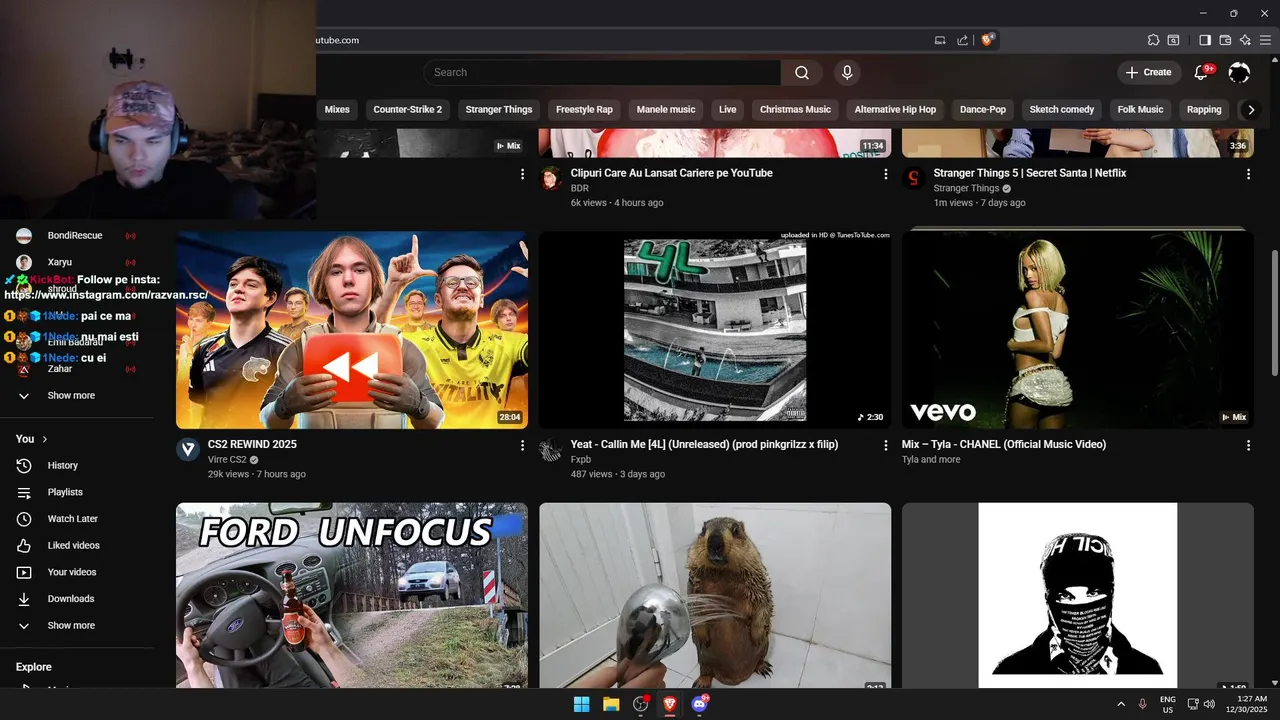This screenshot has height=720, width=1280.
Task: Select the Stranger Things chip
Action: tap(499, 110)
